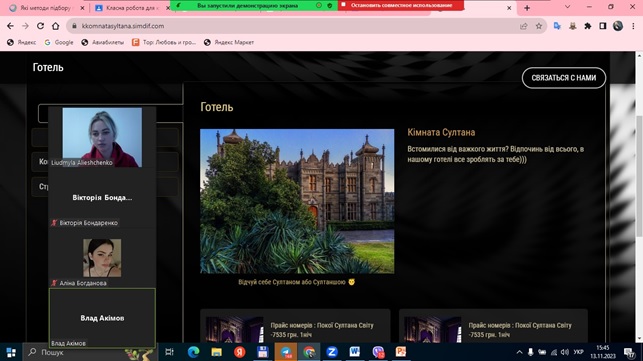Viewport: 643px width, 361px height.
Task: Open the volume control in system tray
Action: click(565, 352)
